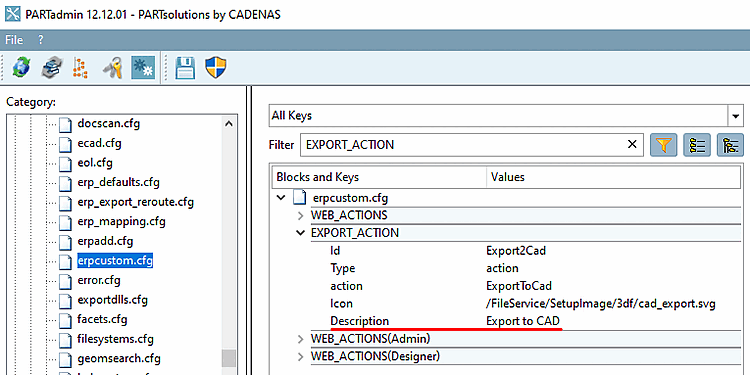Select facets.cfg in category tree

coord(102,319)
